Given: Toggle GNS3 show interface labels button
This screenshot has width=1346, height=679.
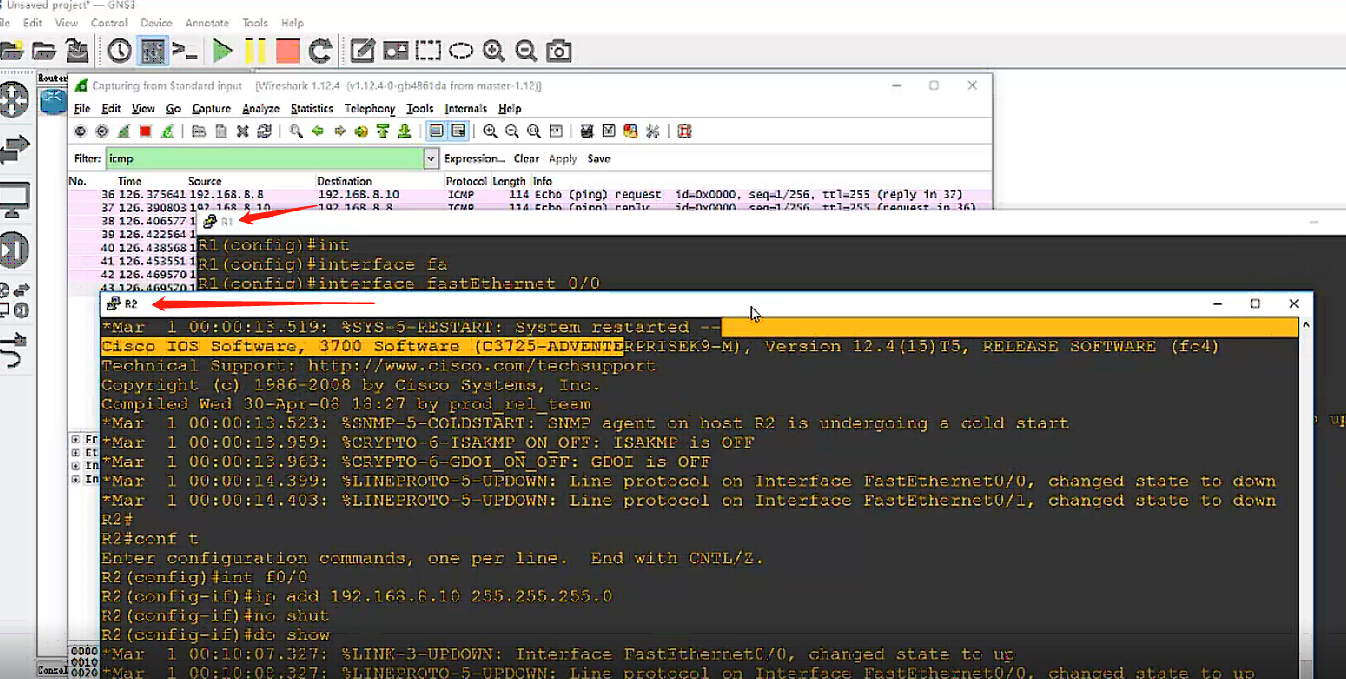Looking at the screenshot, I should click(152, 50).
